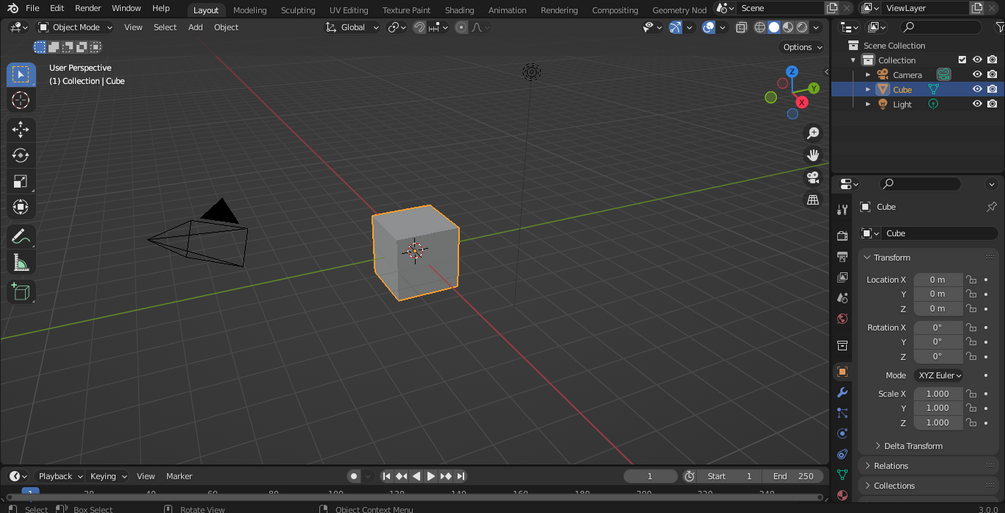Collapse the Transform panel
The height and width of the screenshot is (513, 1005).
(892, 257)
